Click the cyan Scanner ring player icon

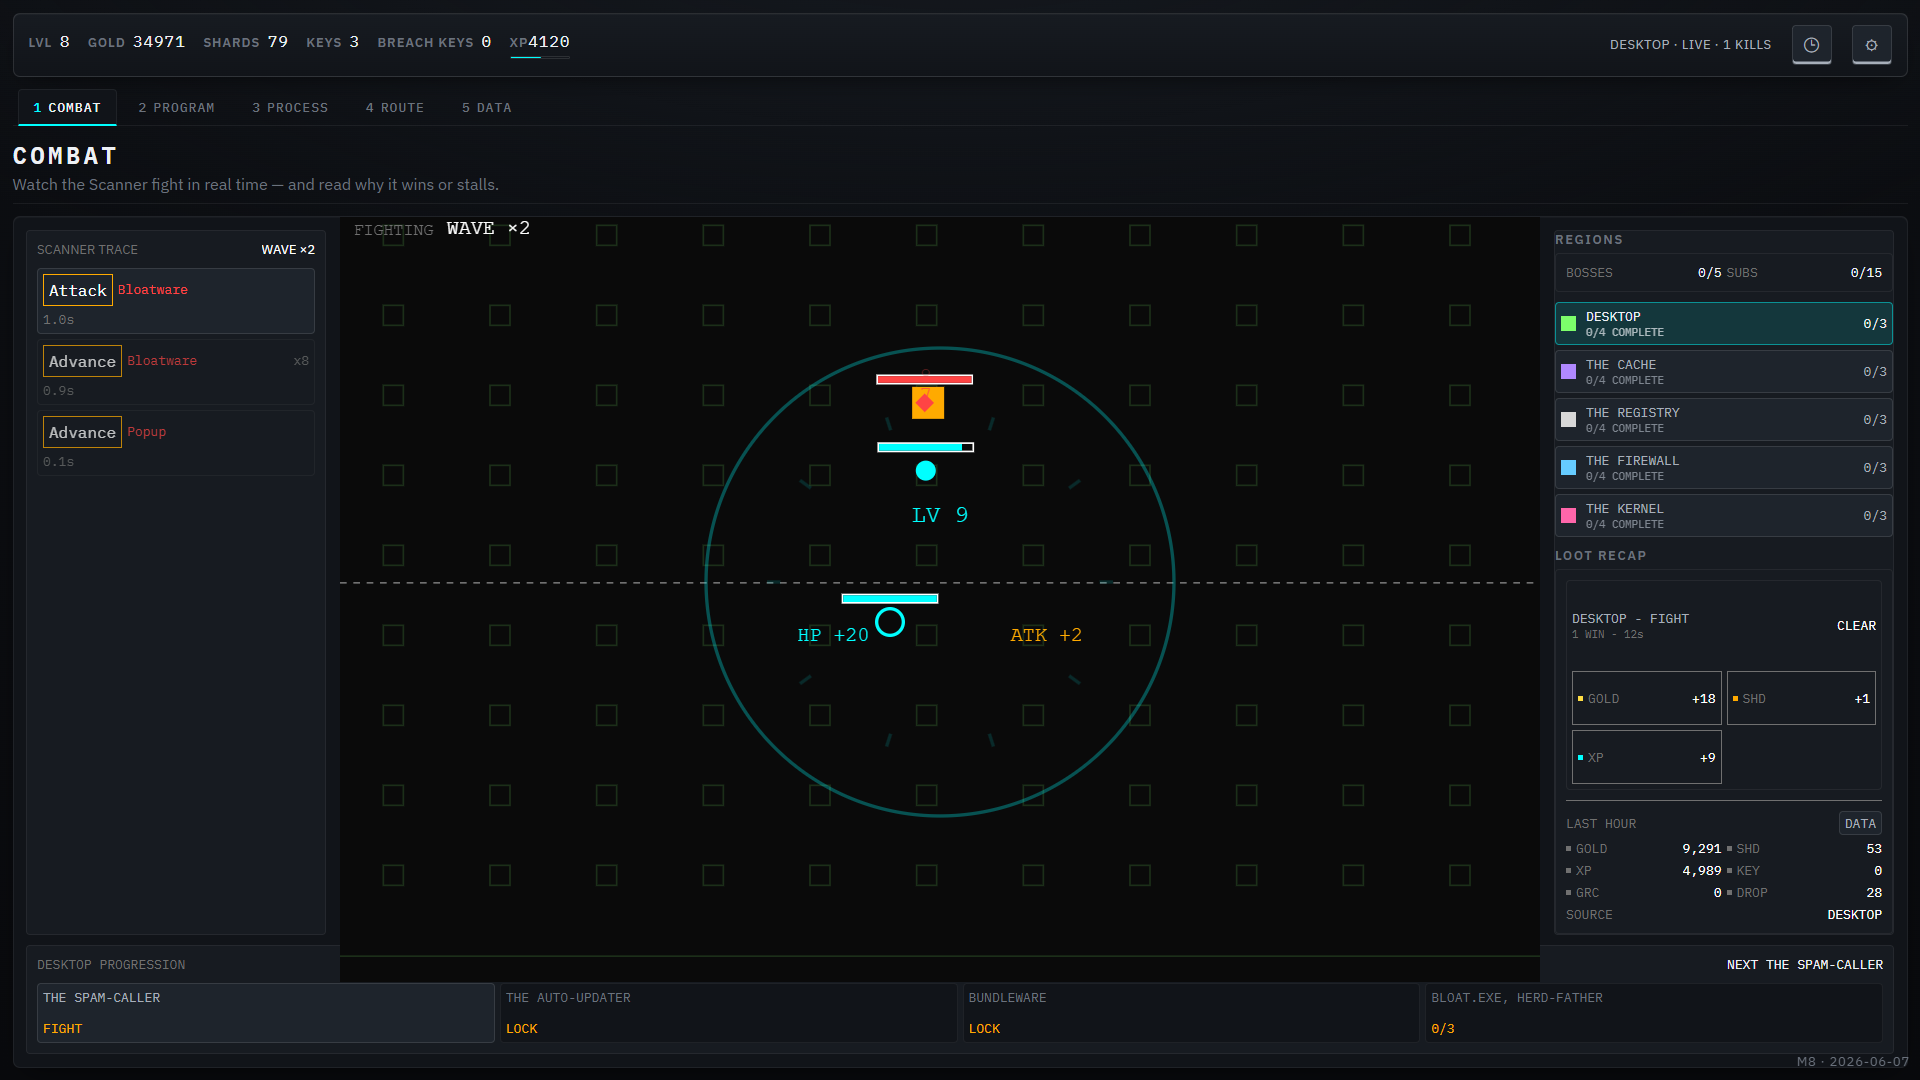point(890,622)
